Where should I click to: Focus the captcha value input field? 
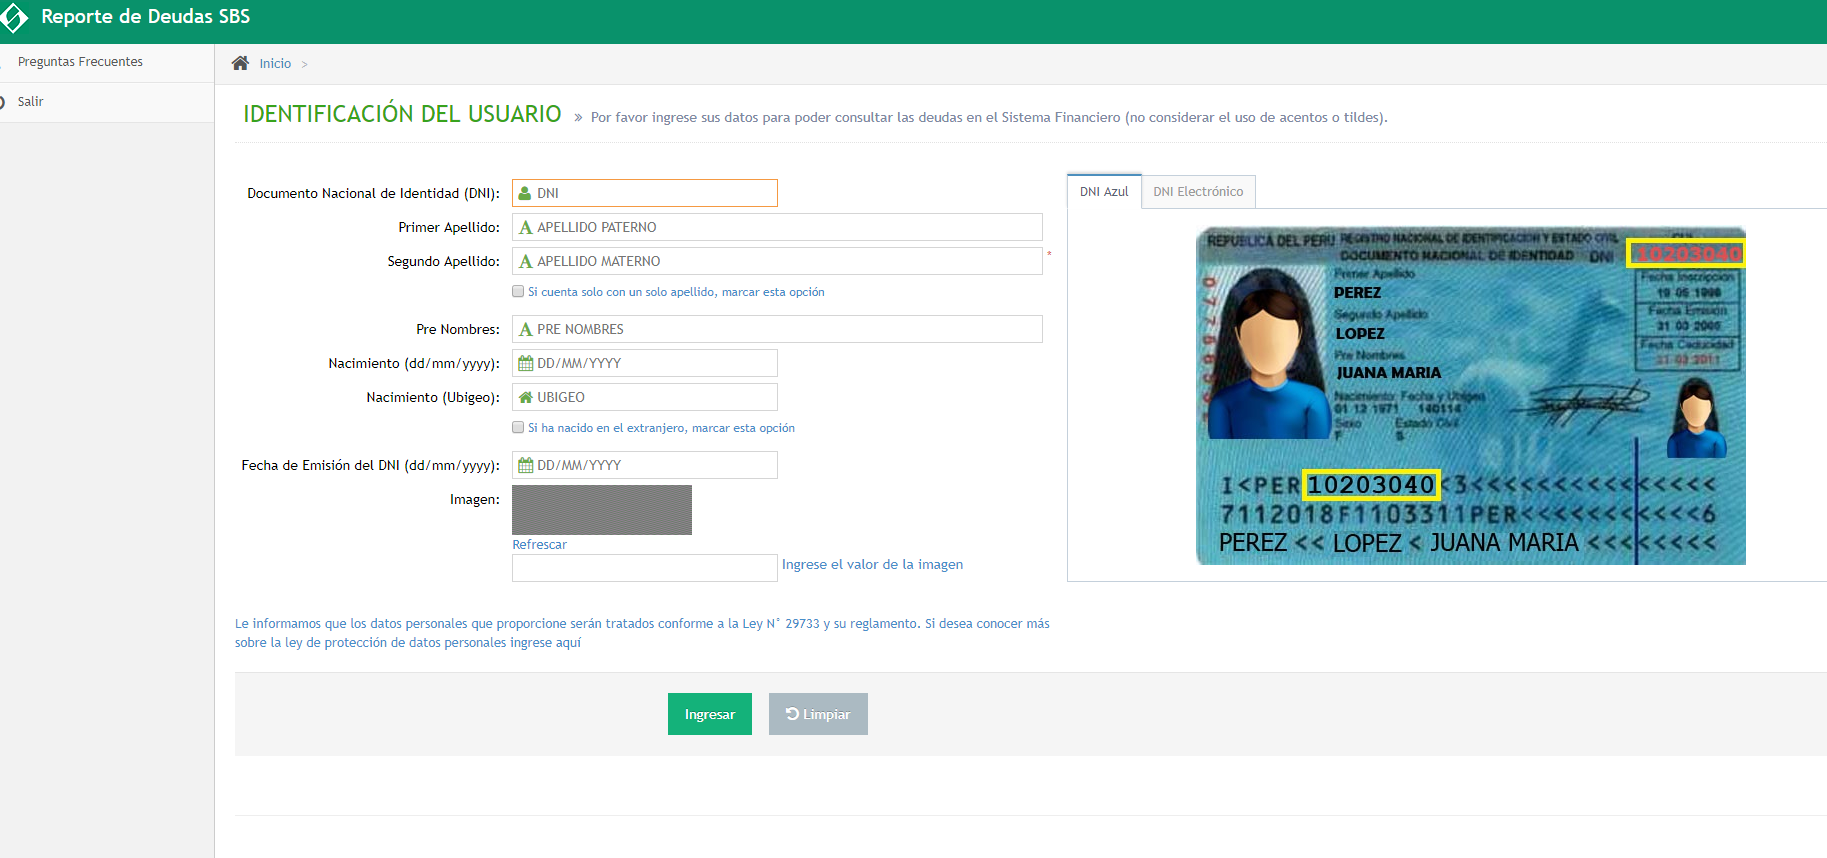(x=645, y=568)
